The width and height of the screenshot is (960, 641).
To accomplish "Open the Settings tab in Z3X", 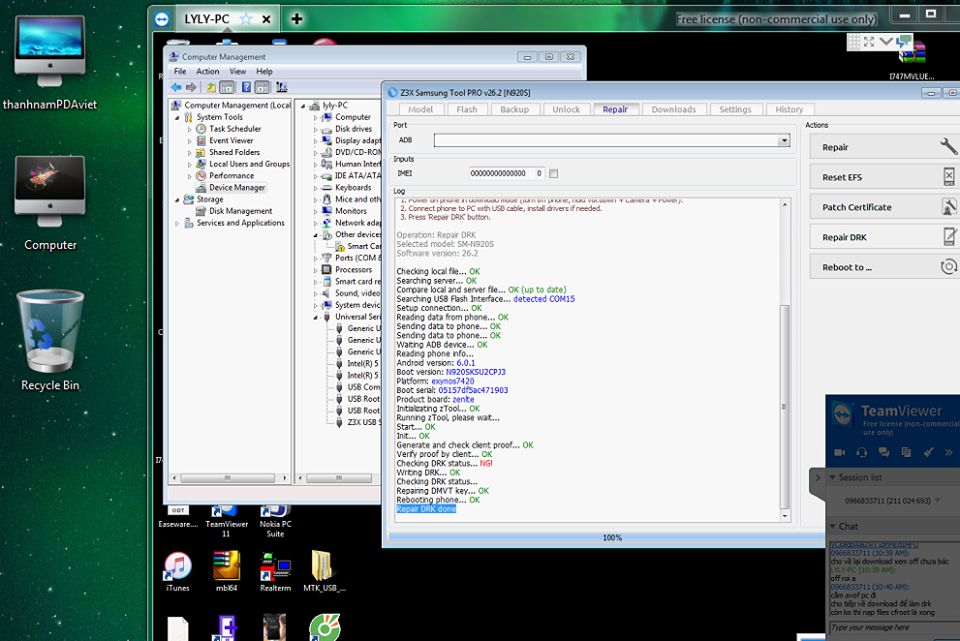I will (735, 109).
